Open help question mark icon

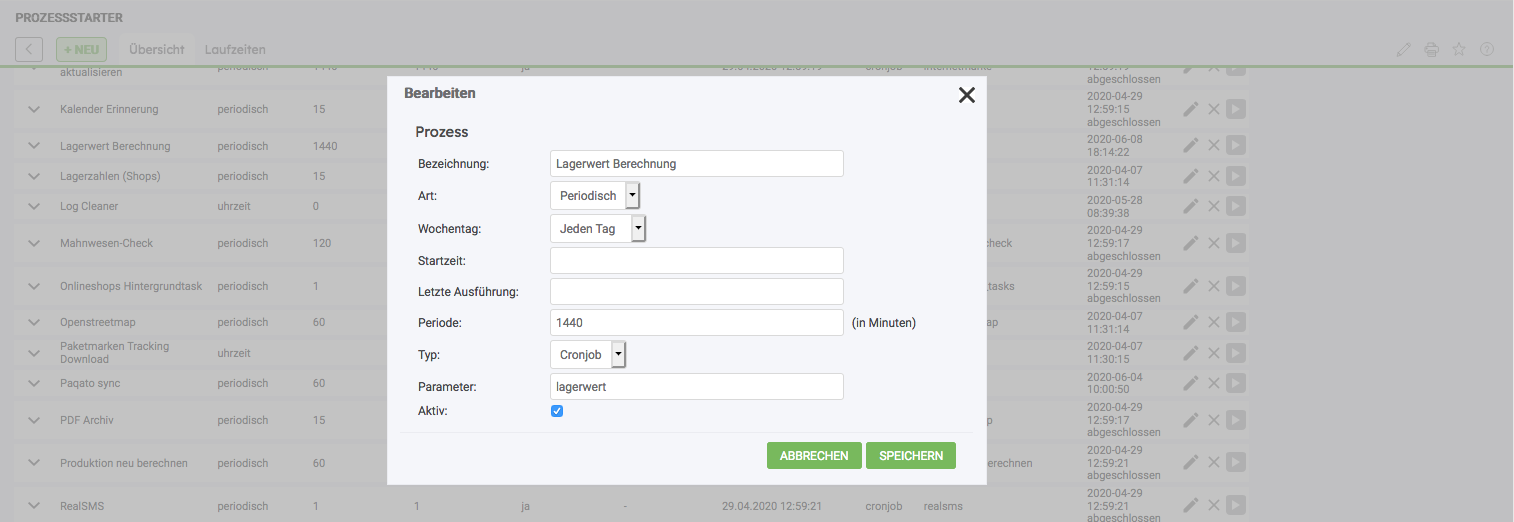coord(1487,49)
